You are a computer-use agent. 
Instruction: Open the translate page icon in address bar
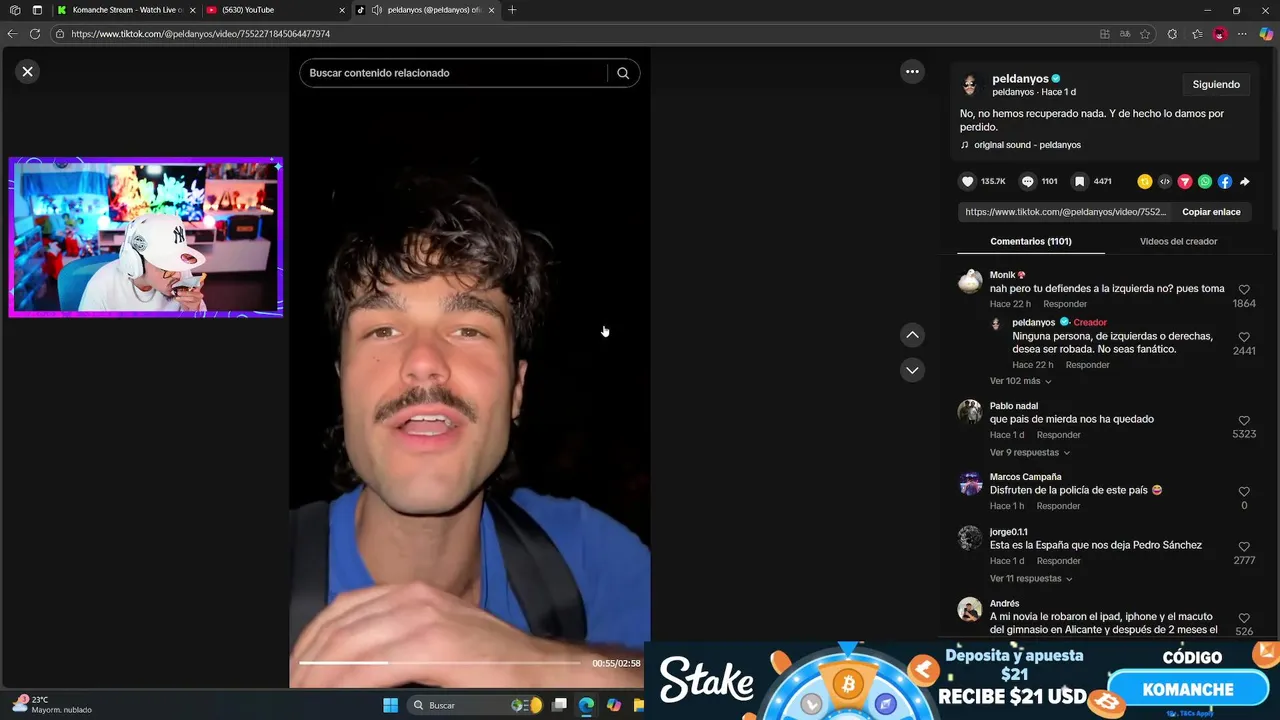coord(1125,34)
